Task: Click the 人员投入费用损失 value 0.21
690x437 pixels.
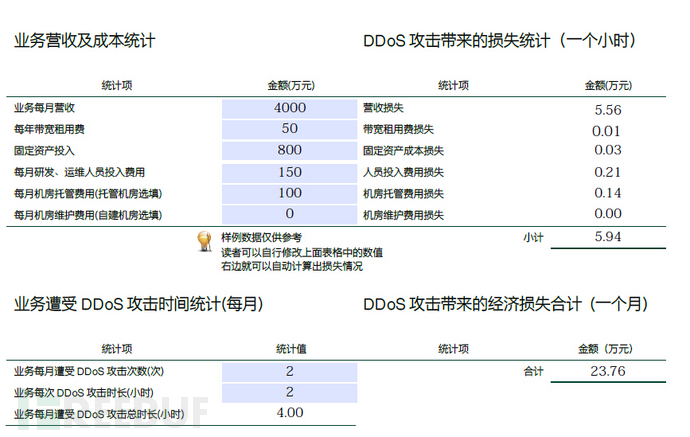Action: (607, 172)
